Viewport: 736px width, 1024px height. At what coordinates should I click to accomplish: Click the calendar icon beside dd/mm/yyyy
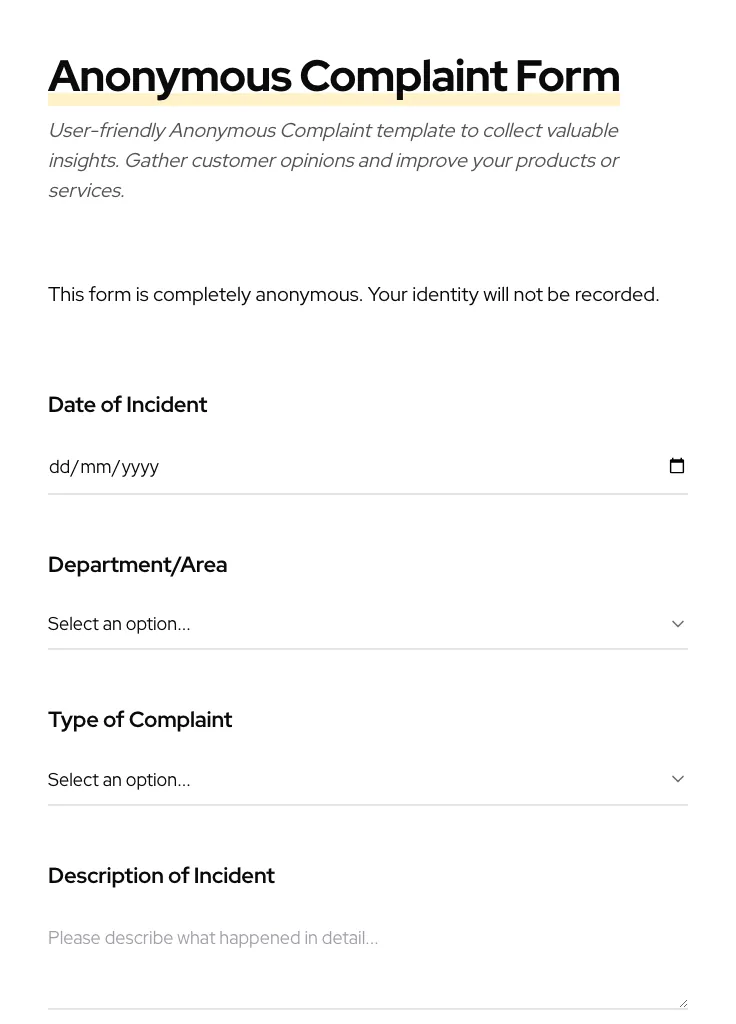(677, 466)
